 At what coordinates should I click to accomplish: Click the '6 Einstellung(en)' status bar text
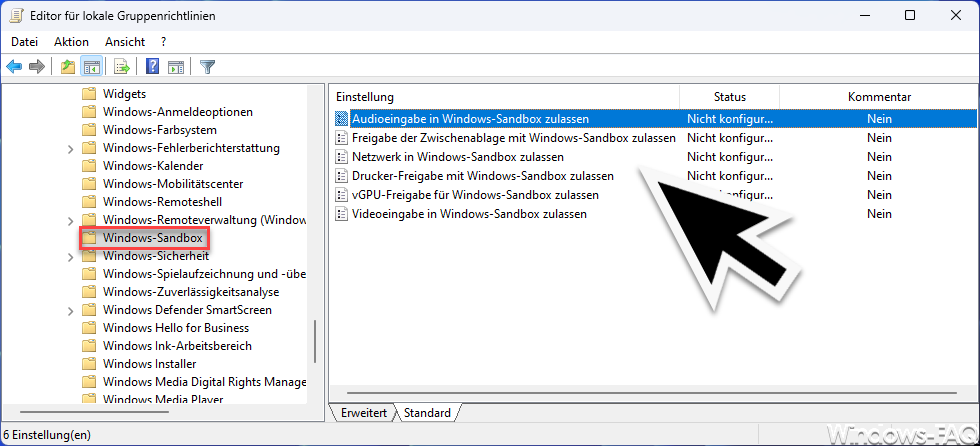[x=47, y=434]
